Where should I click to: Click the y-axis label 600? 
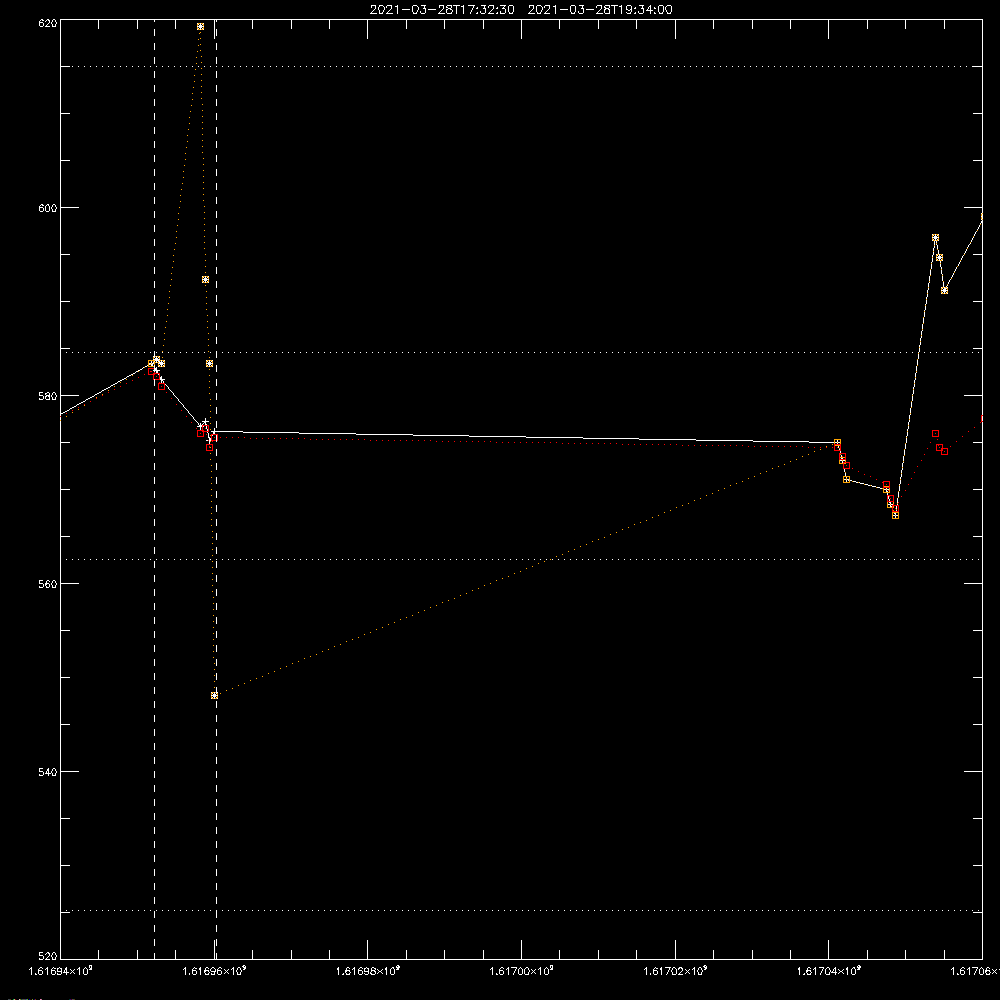click(48, 208)
